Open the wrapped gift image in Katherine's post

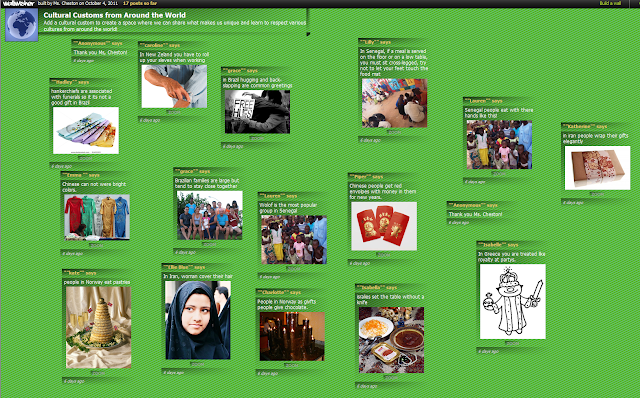[598, 168]
